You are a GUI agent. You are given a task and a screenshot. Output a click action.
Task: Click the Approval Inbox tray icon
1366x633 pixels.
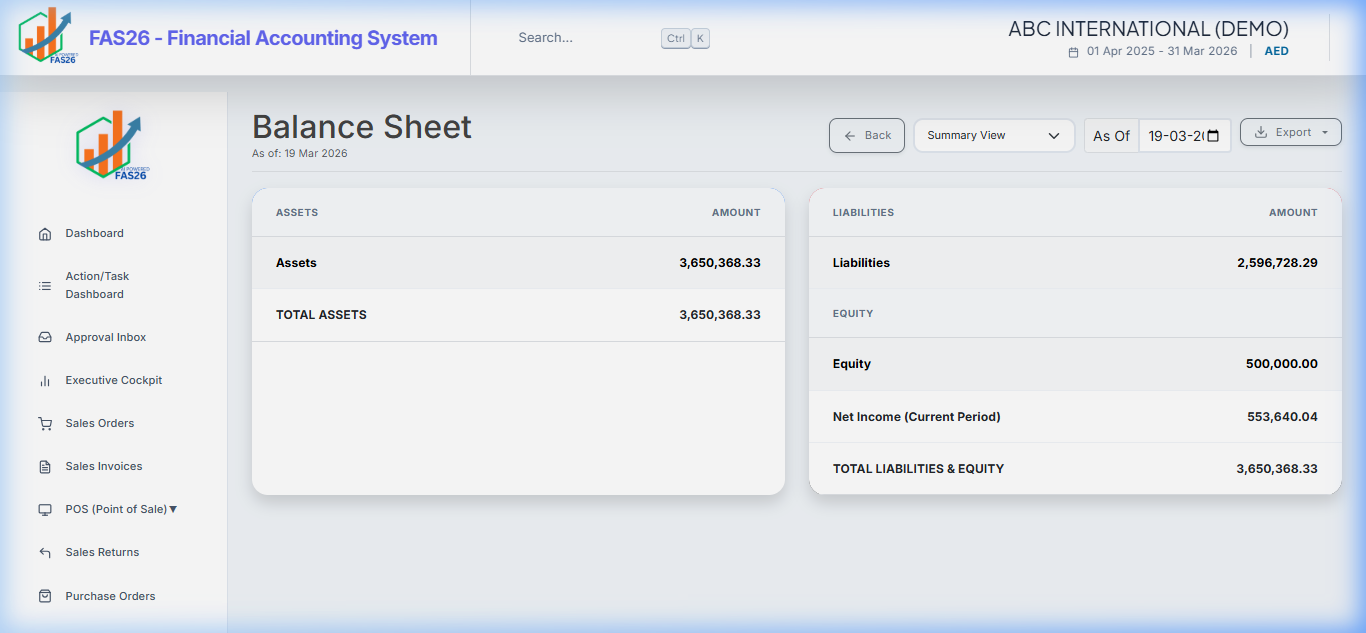(x=45, y=338)
